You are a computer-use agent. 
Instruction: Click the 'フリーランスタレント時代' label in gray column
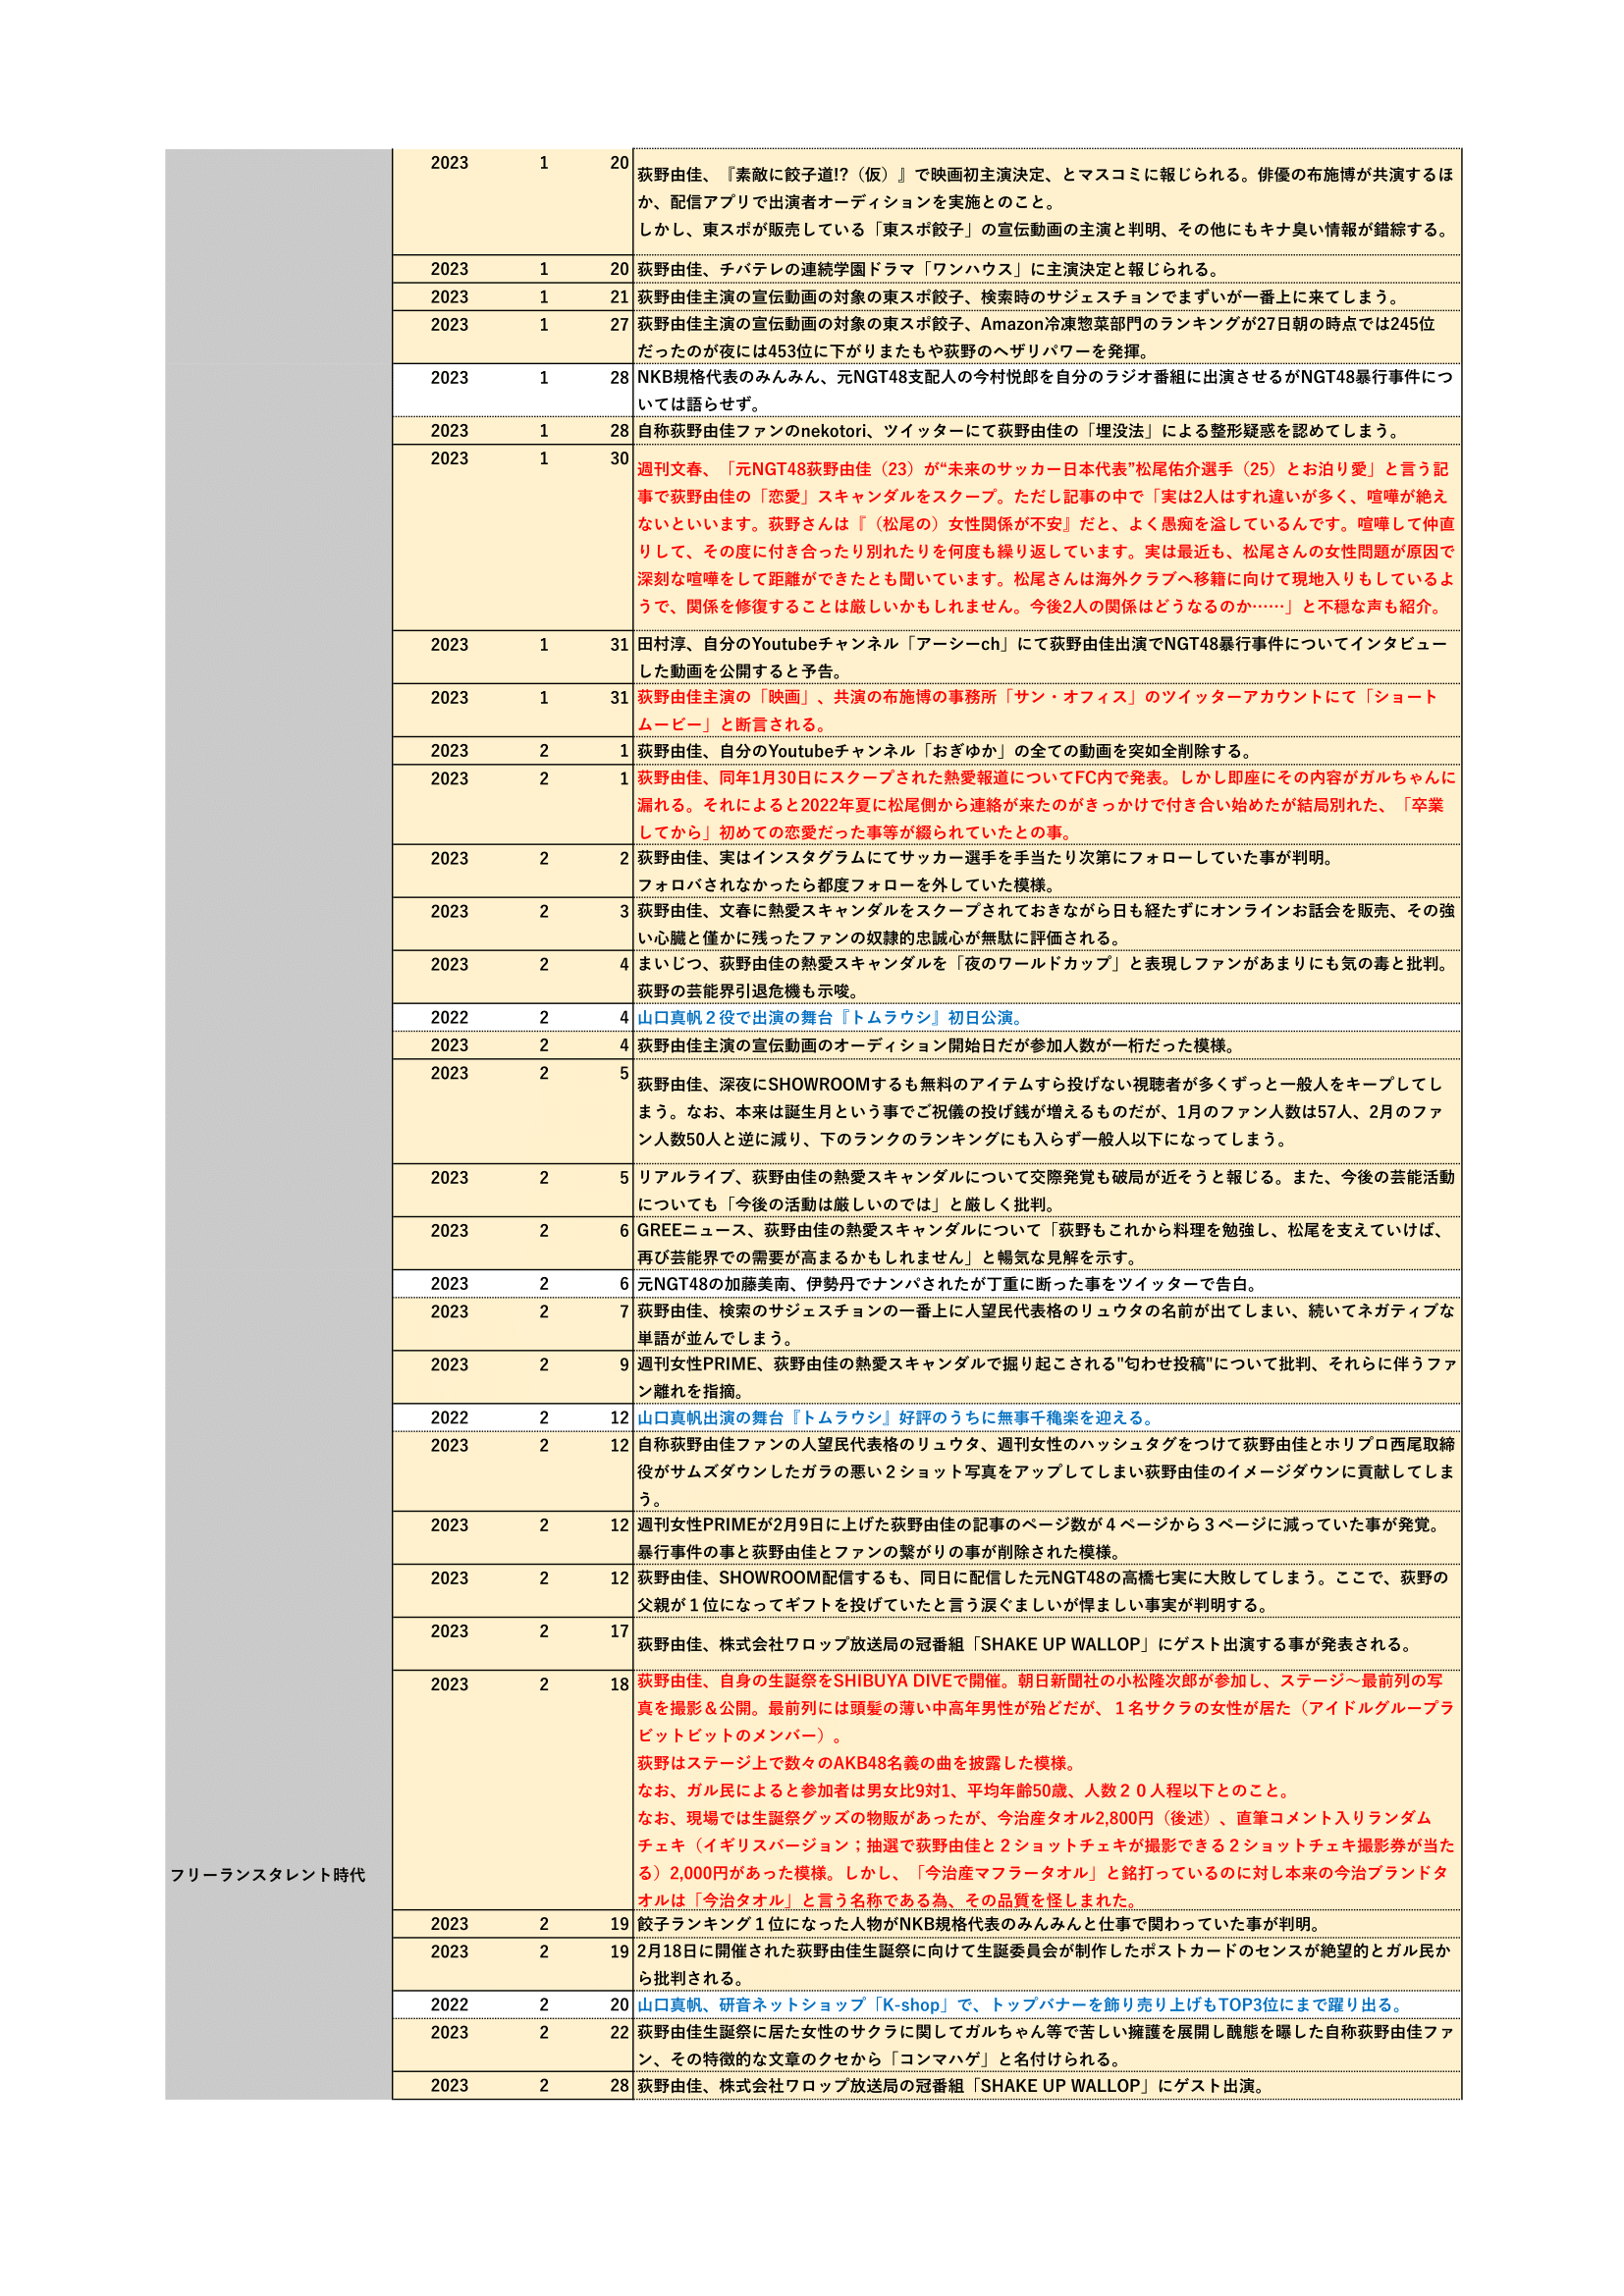[x=267, y=1874]
